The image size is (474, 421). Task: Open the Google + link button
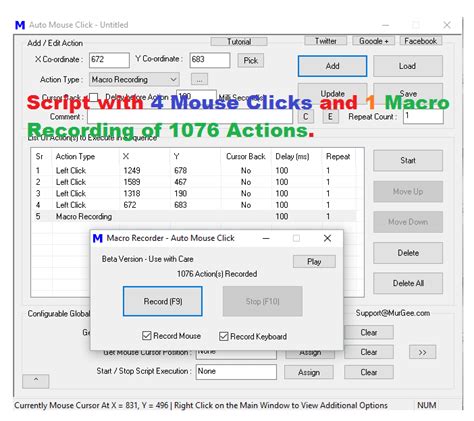[373, 41]
